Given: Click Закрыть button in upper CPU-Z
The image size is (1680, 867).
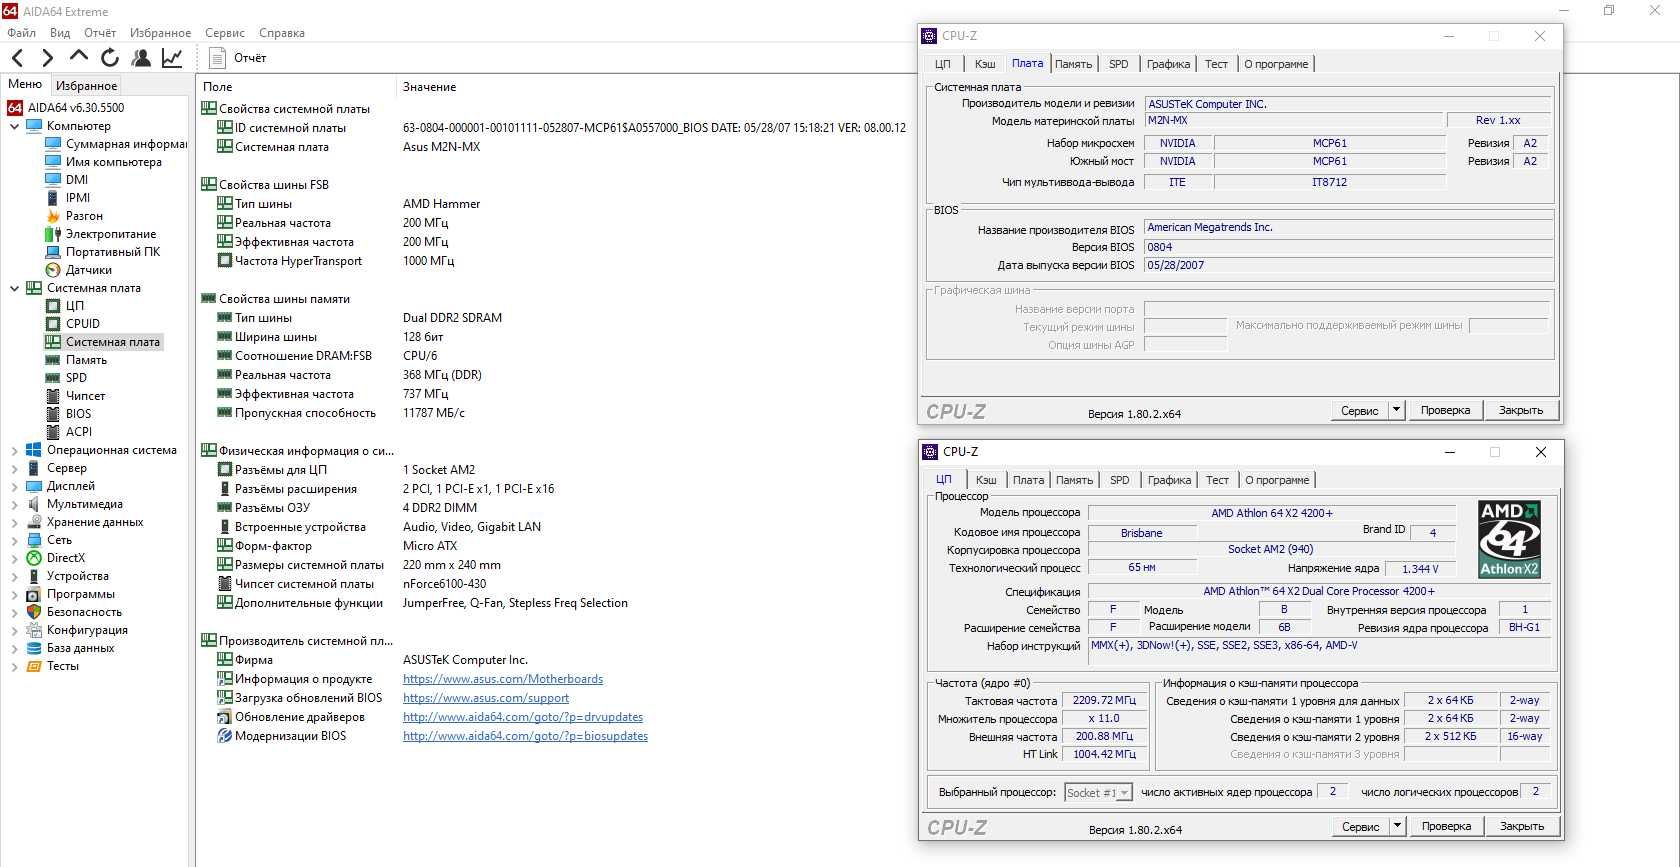Looking at the screenshot, I should (x=1521, y=410).
